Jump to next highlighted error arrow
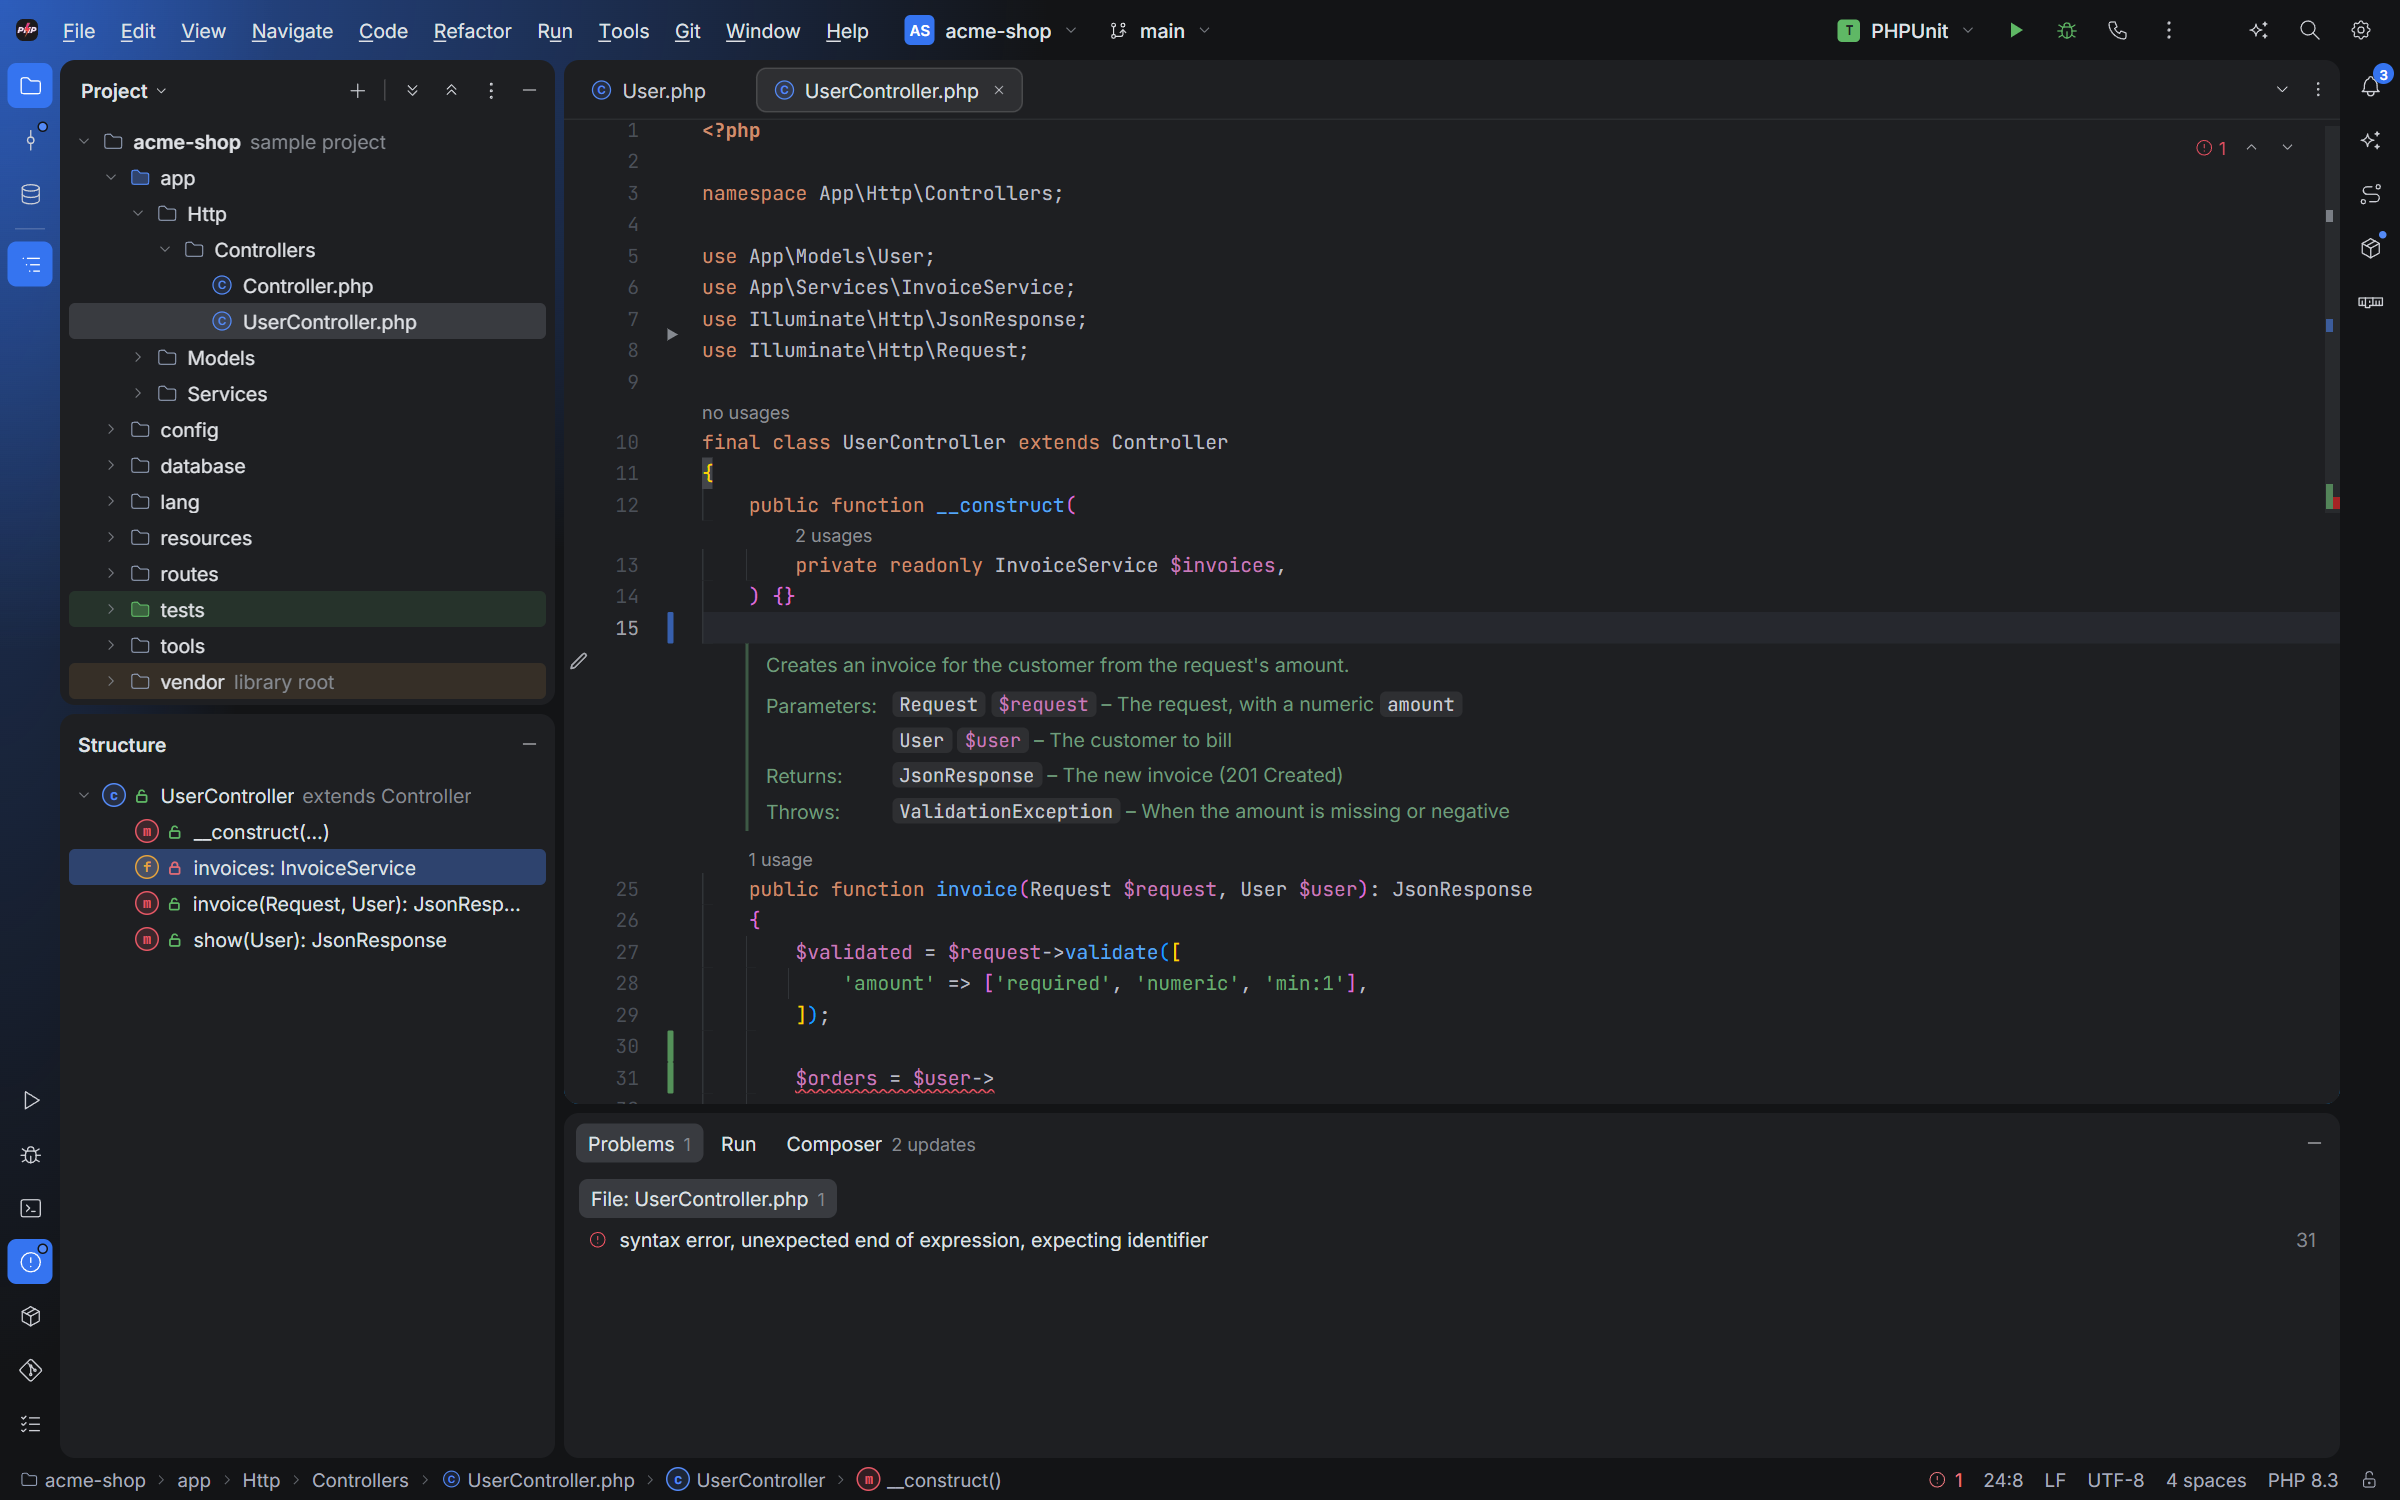Image resolution: width=2400 pixels, height=1500 pixels. [2288, 147]
